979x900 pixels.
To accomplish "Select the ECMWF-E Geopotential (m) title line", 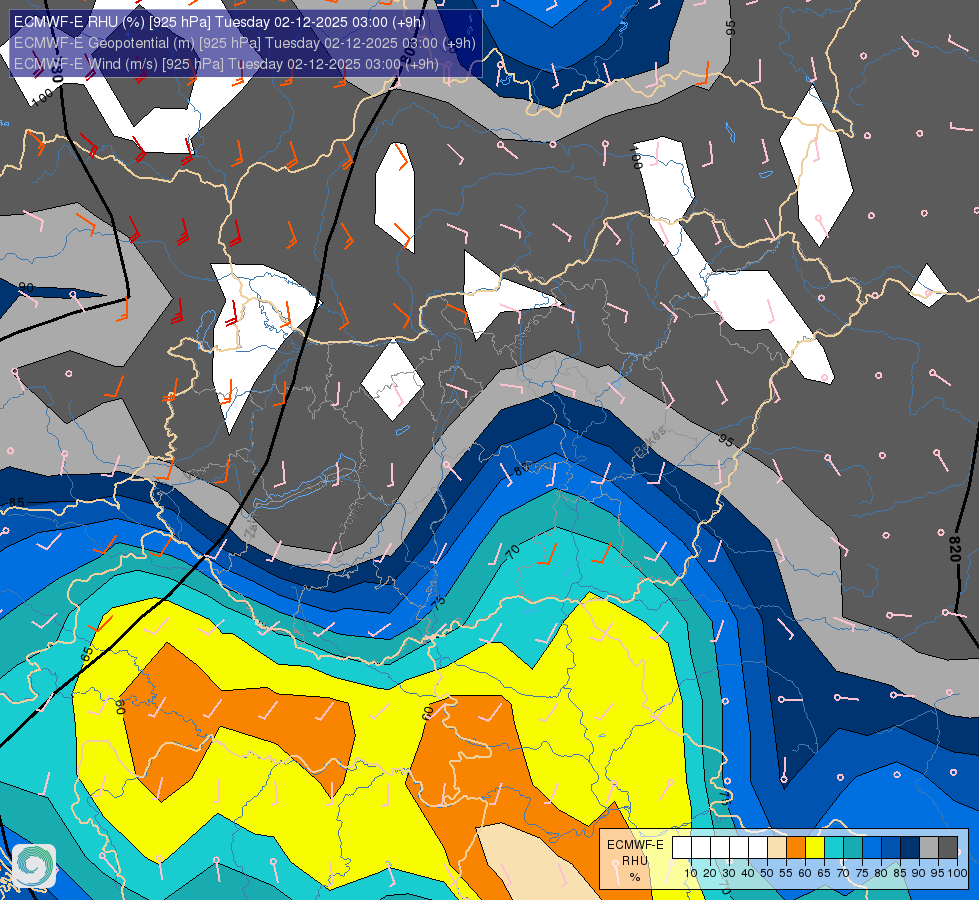I will pos(245,43).
